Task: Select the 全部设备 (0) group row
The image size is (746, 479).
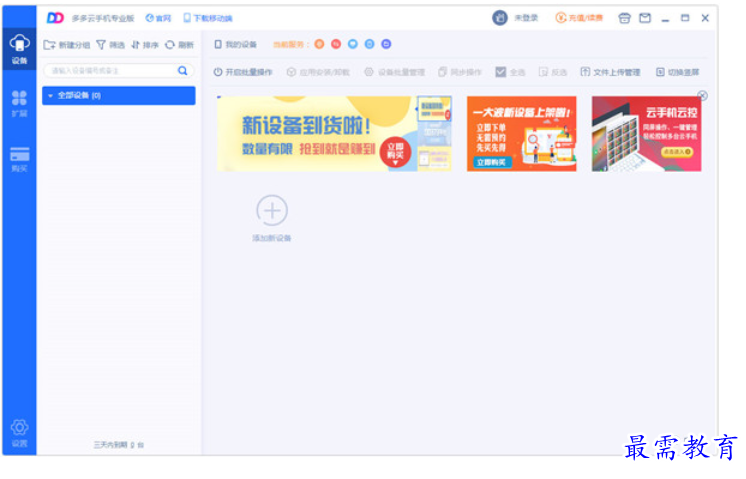Action: tap(118, 96)
